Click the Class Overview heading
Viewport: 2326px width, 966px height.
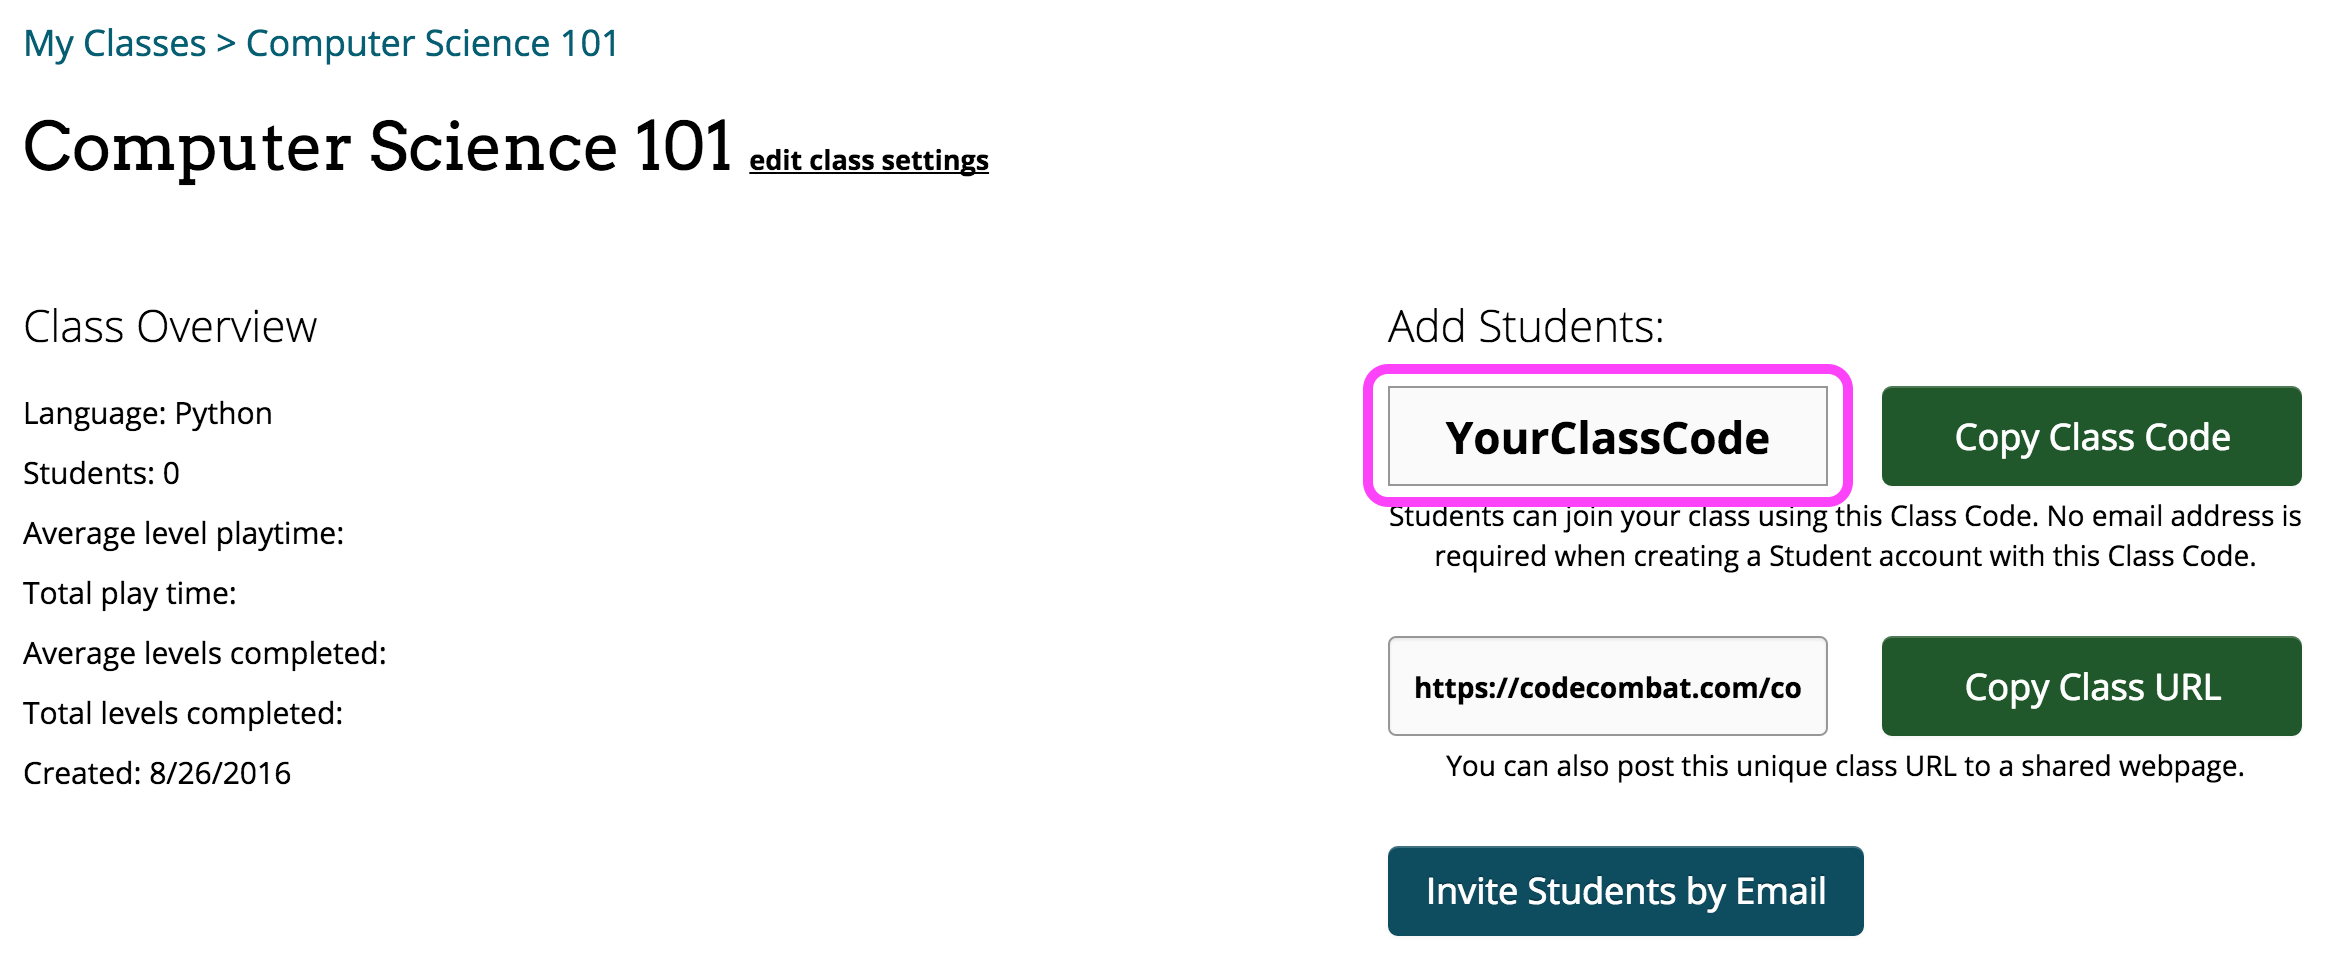[x=170, y=327]
